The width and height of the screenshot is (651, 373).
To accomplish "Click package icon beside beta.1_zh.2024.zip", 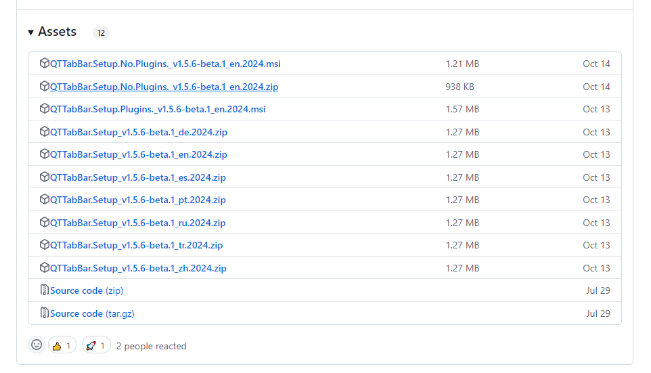I will (x=44, y=267).
